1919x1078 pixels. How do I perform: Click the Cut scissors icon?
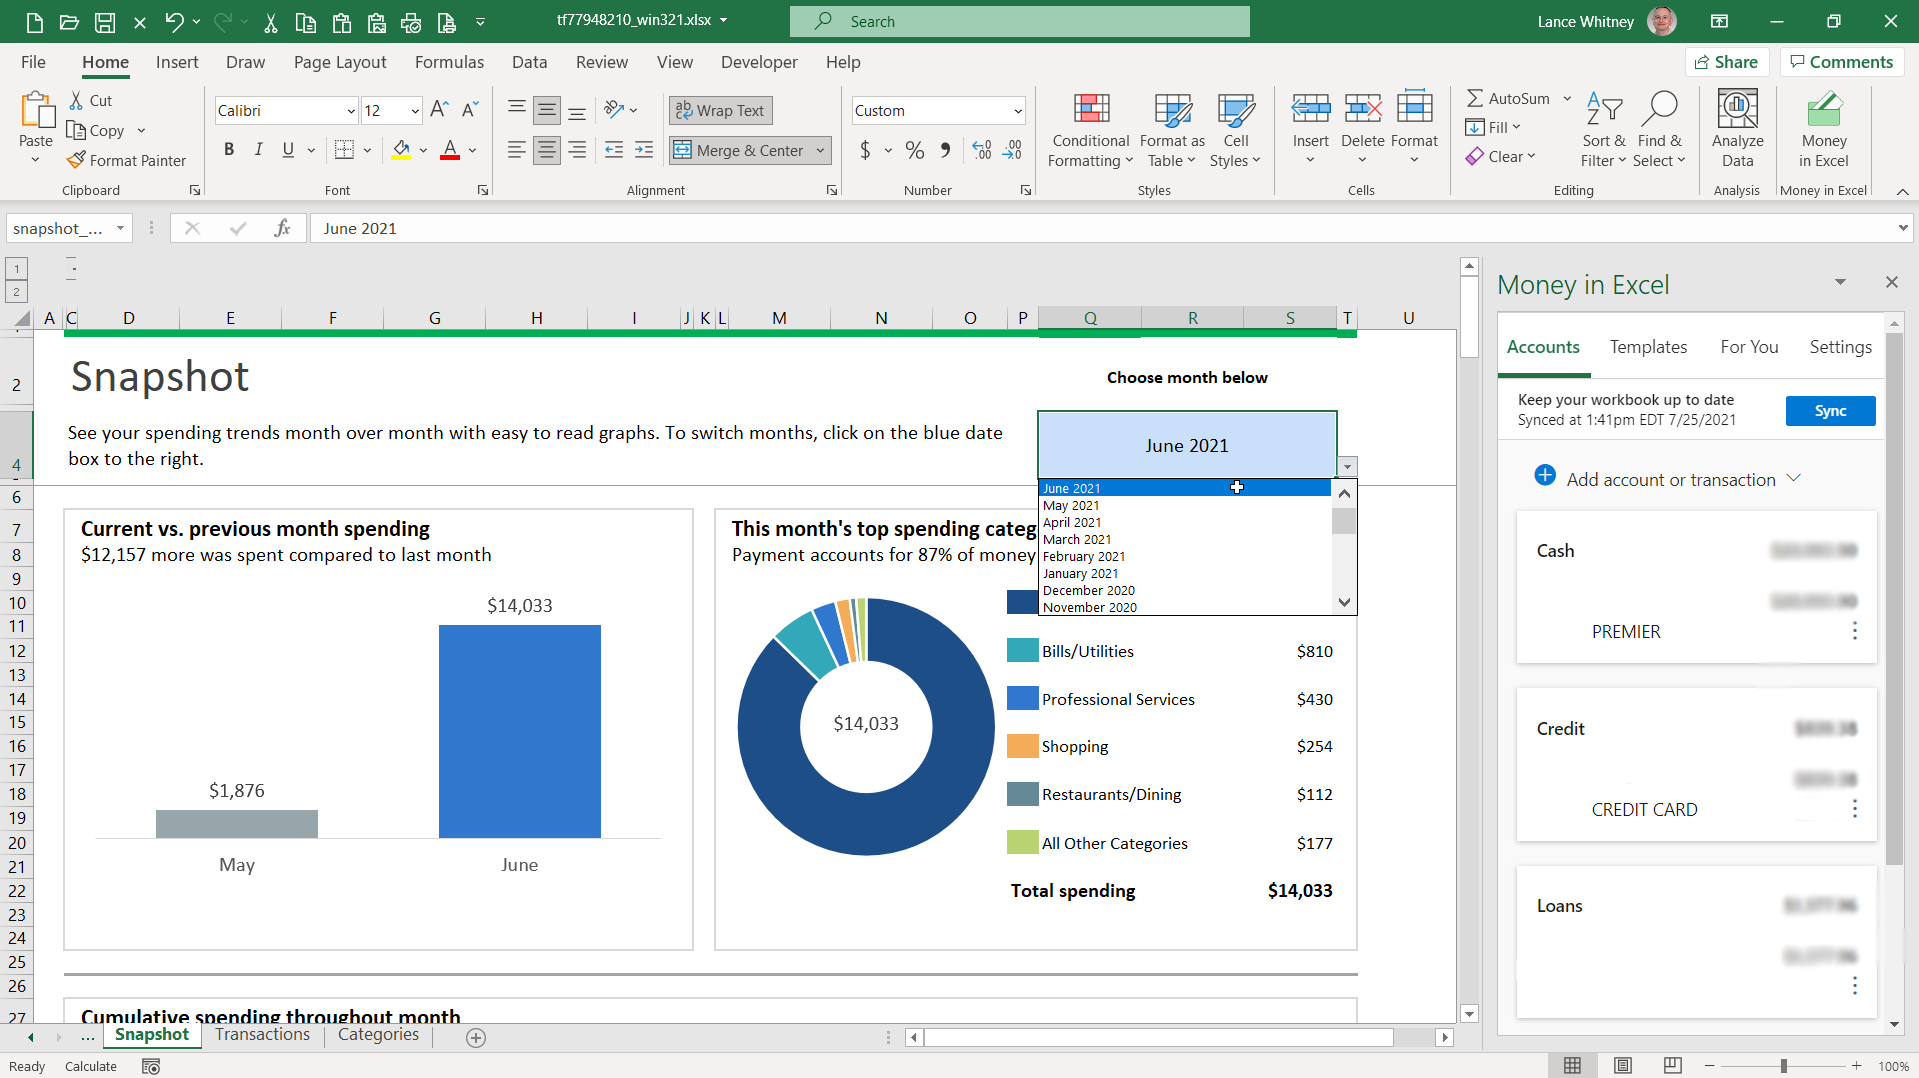coord(76,100)
